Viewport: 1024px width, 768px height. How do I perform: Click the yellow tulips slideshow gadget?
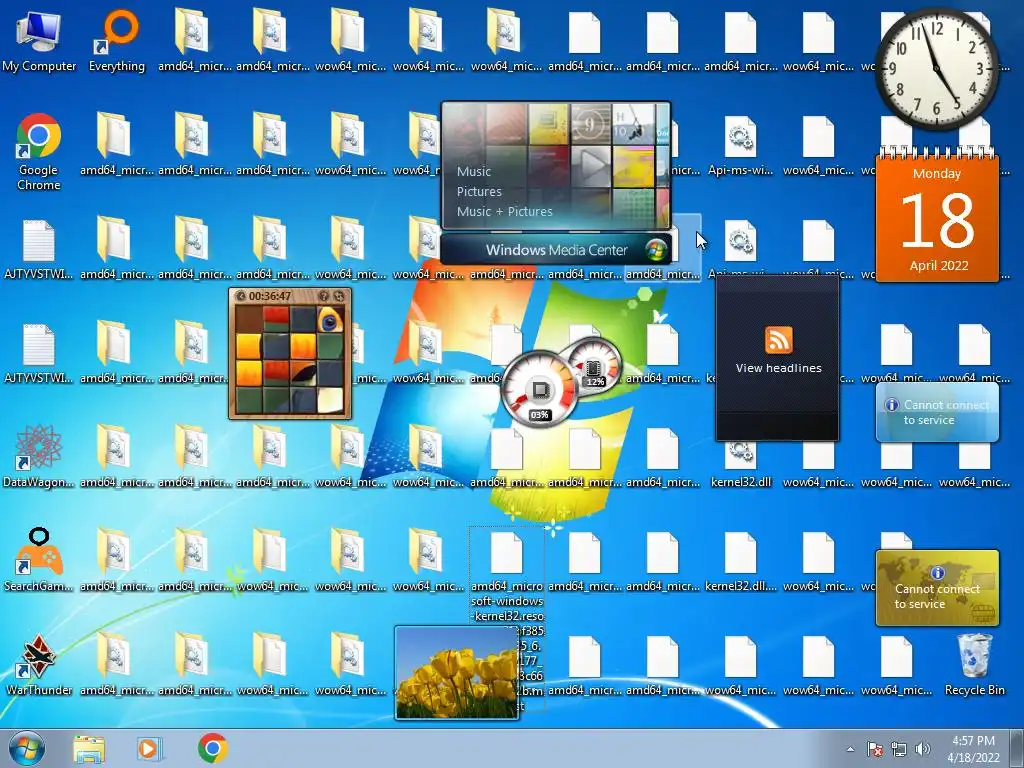(x=457, y=673)
